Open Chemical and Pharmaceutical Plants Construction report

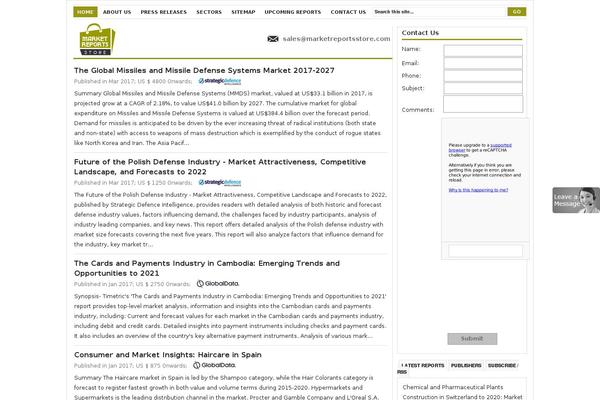pyautogui.click(x=462, y=392)
